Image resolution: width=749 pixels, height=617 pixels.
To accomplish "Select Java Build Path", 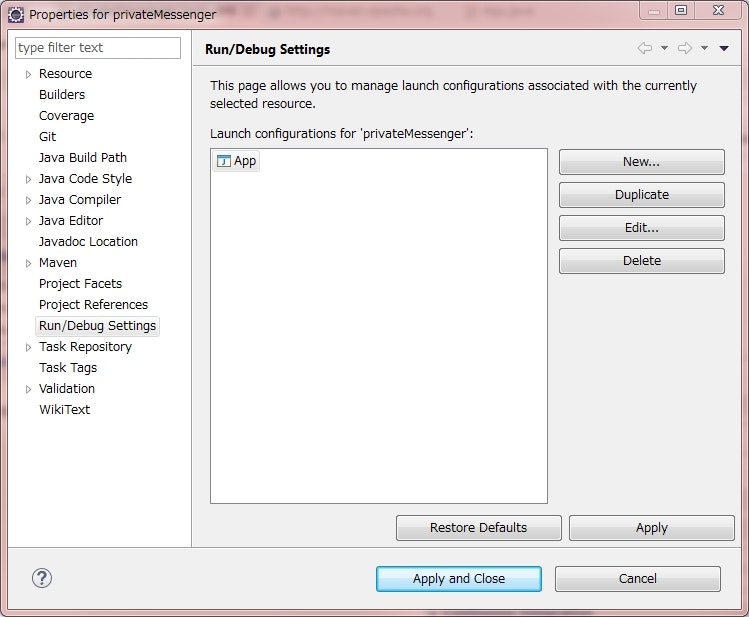I will [83, 158].
